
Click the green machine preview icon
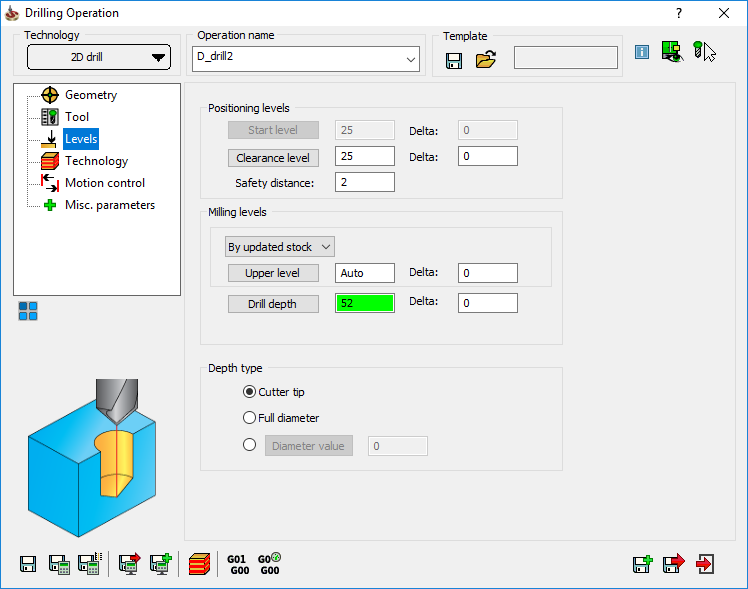tap(672, 51)
